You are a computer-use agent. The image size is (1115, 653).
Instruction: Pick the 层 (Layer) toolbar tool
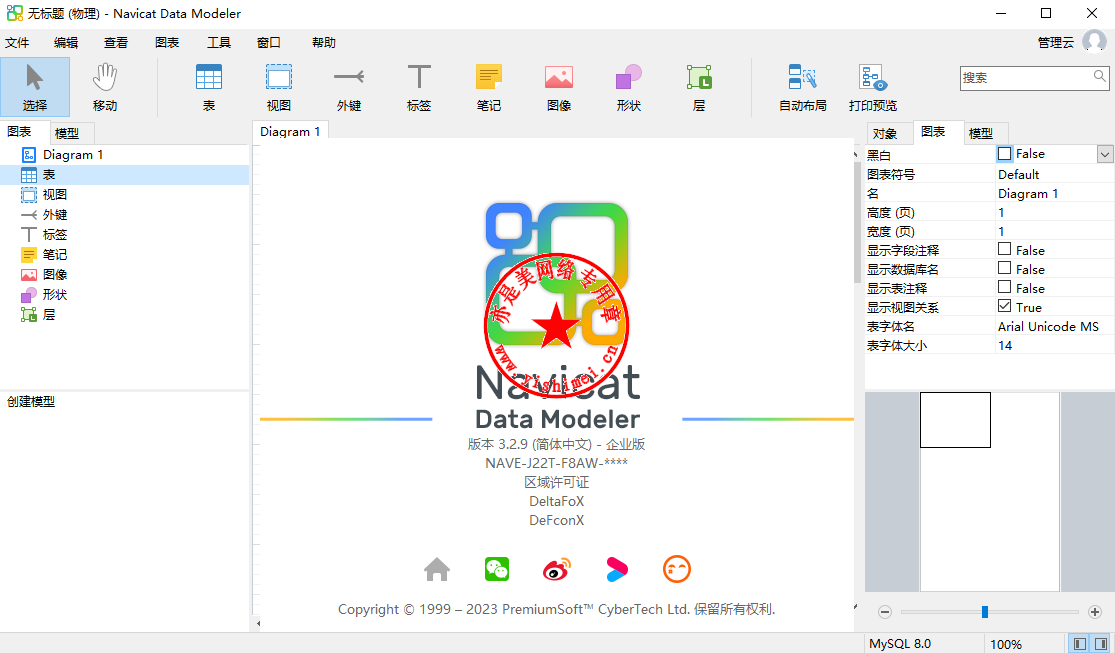[x=699, y=87]
